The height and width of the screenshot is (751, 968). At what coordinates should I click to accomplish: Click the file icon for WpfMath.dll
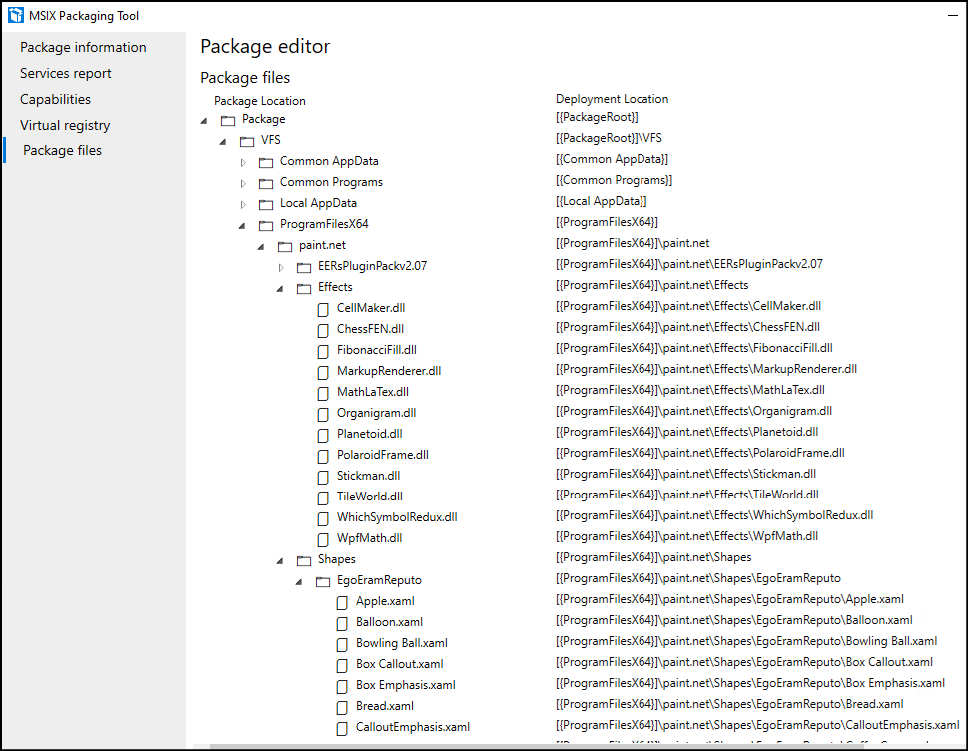tap(323, 539)
